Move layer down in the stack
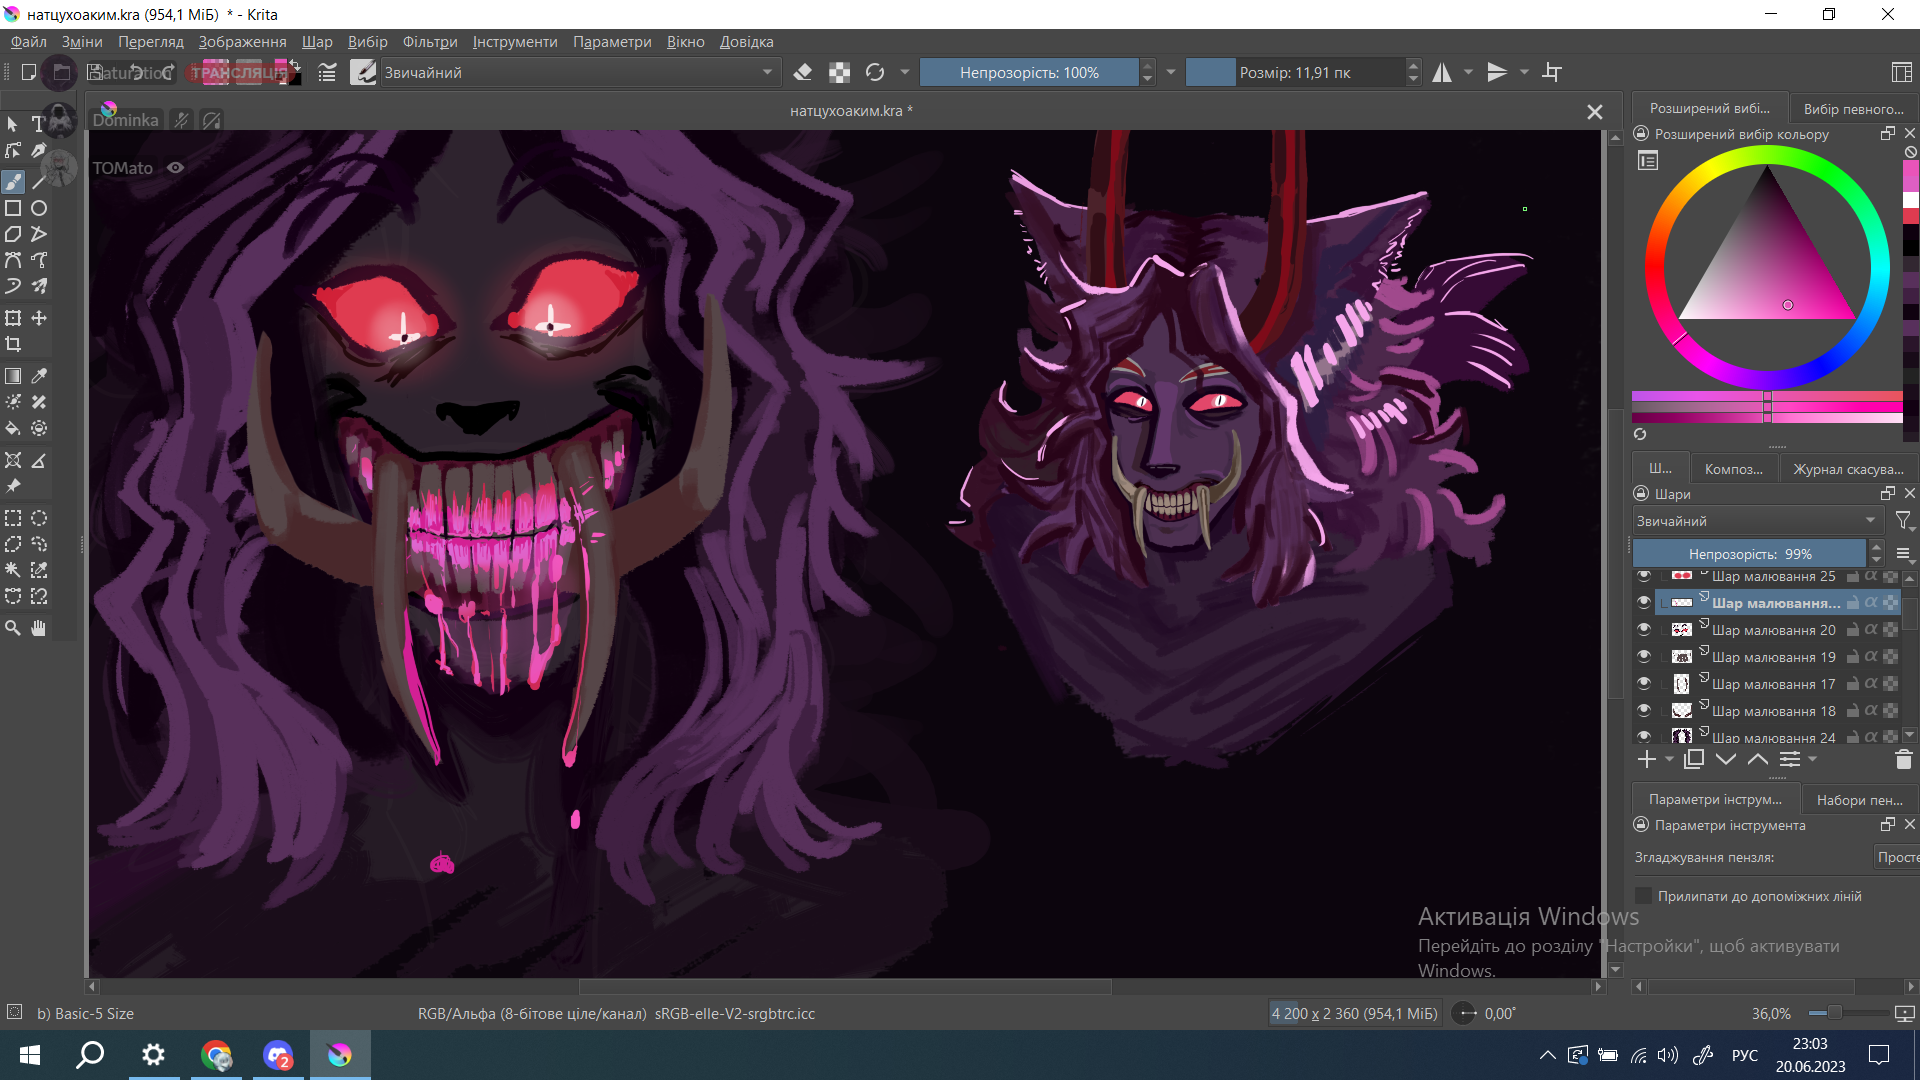 (x=1726, y=760)
